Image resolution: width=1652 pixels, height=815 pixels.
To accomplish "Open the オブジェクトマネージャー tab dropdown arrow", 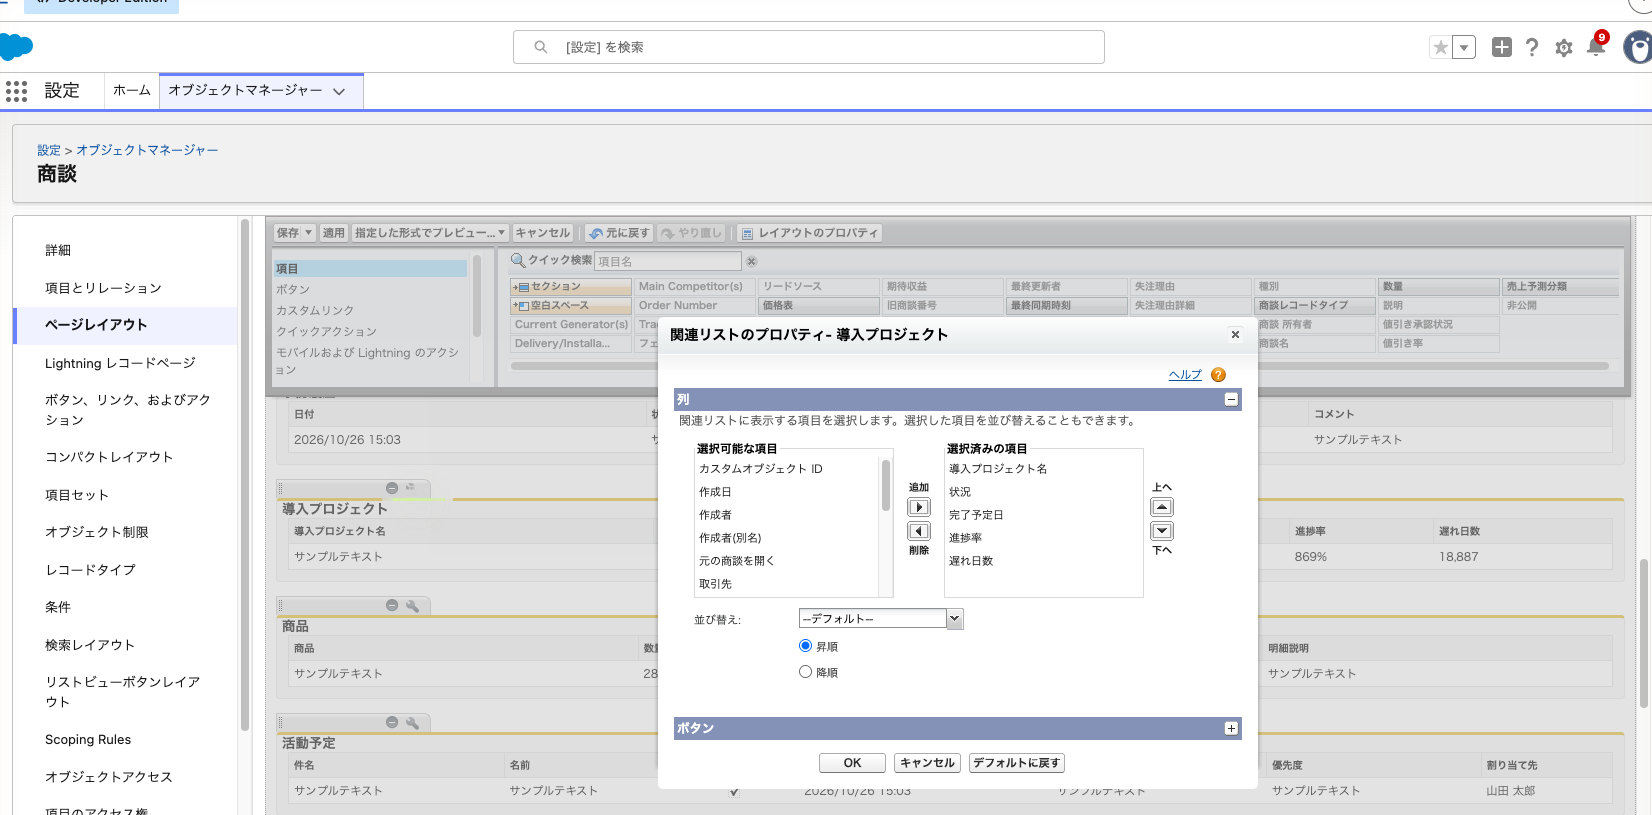I will coord(339,91).
